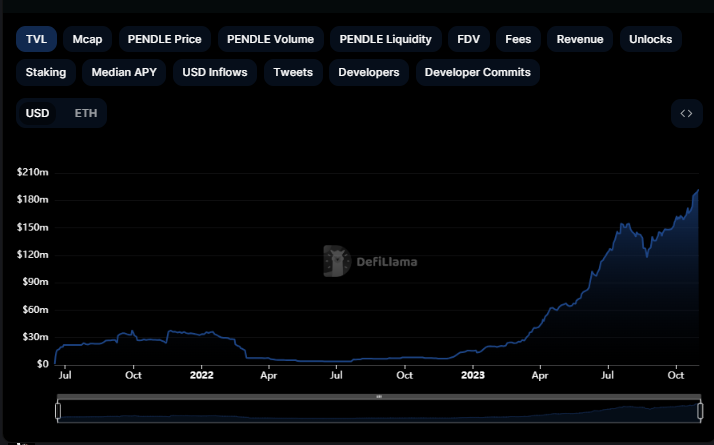Enable the Fees metric
Viewport: 714px width, 445px height.
click(518, 39)
